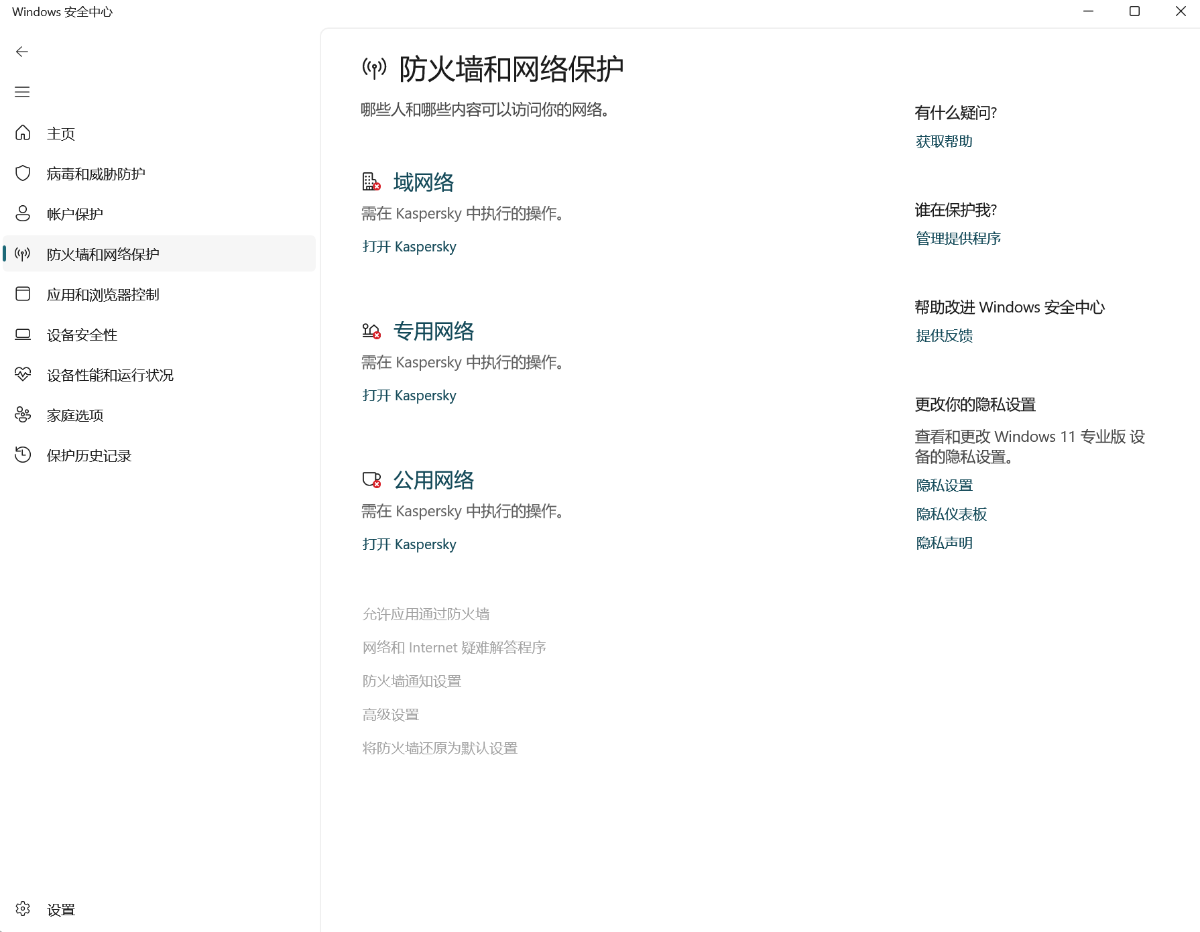Viewport: 1200px width, 932px height.
Task: Open 应用和浏览器控制 section
Action: [159, 294]
